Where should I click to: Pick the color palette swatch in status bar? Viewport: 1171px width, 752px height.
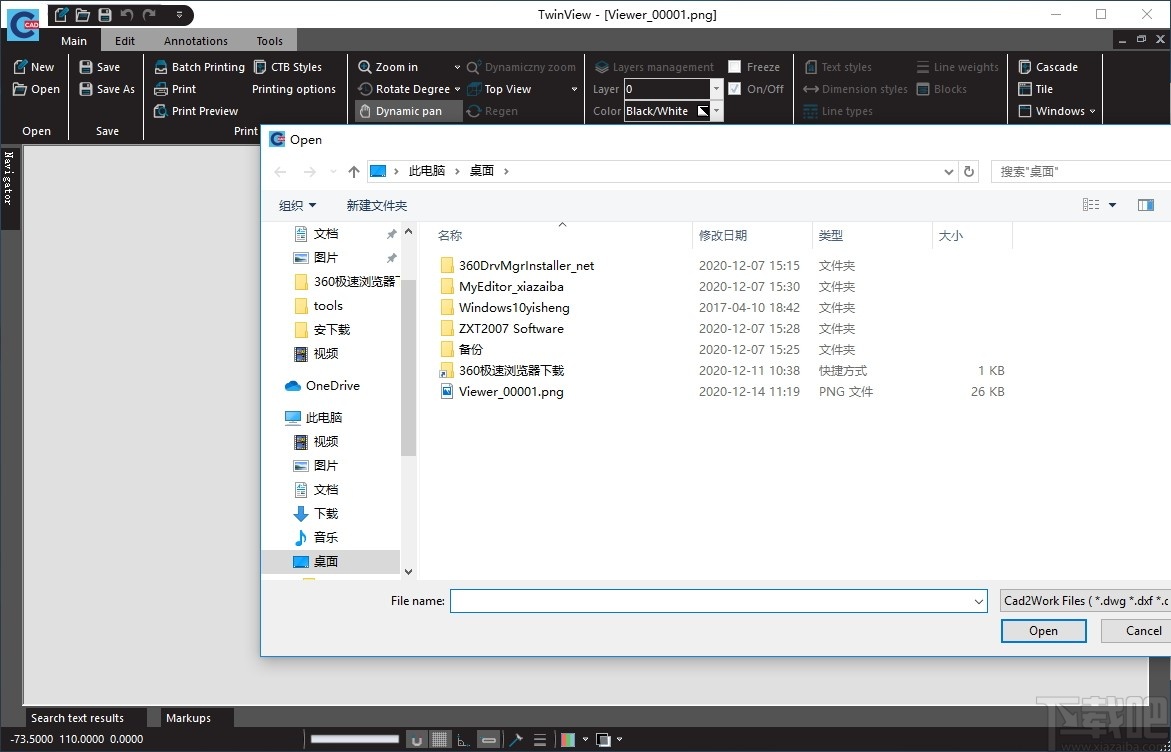568,740
